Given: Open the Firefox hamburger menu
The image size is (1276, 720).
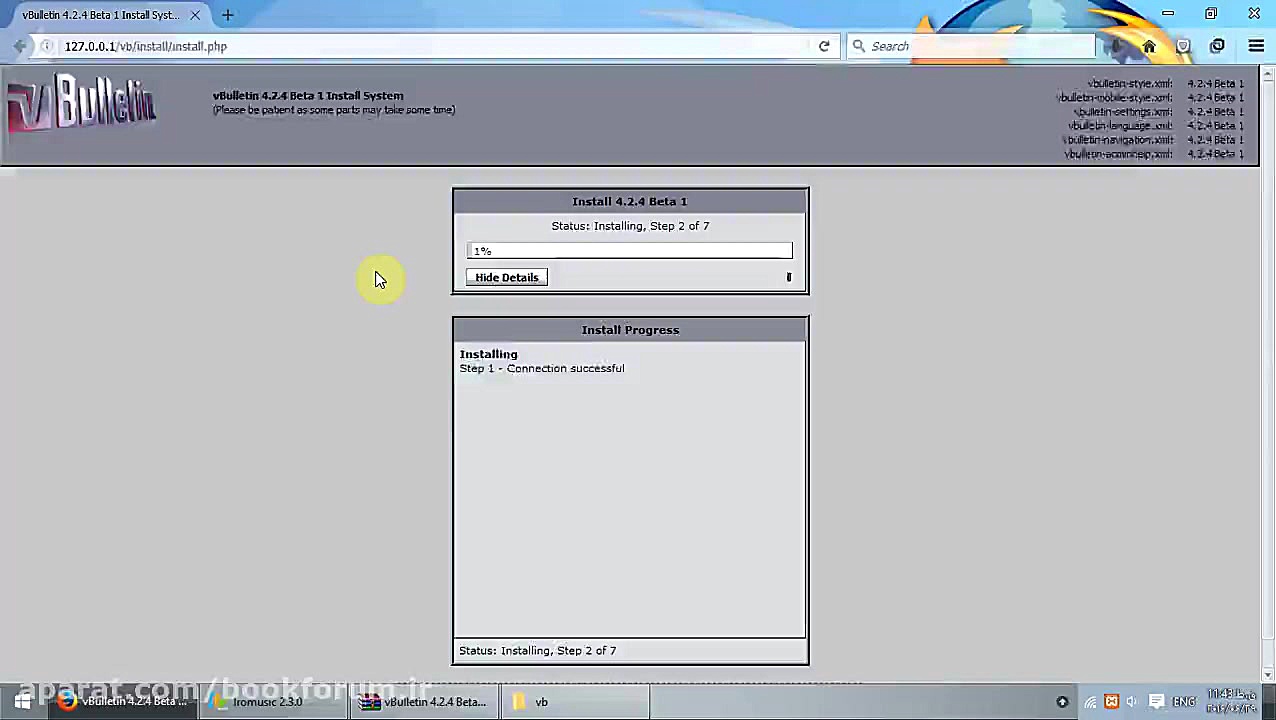Looking at the screenshot, I should 1256,46.
